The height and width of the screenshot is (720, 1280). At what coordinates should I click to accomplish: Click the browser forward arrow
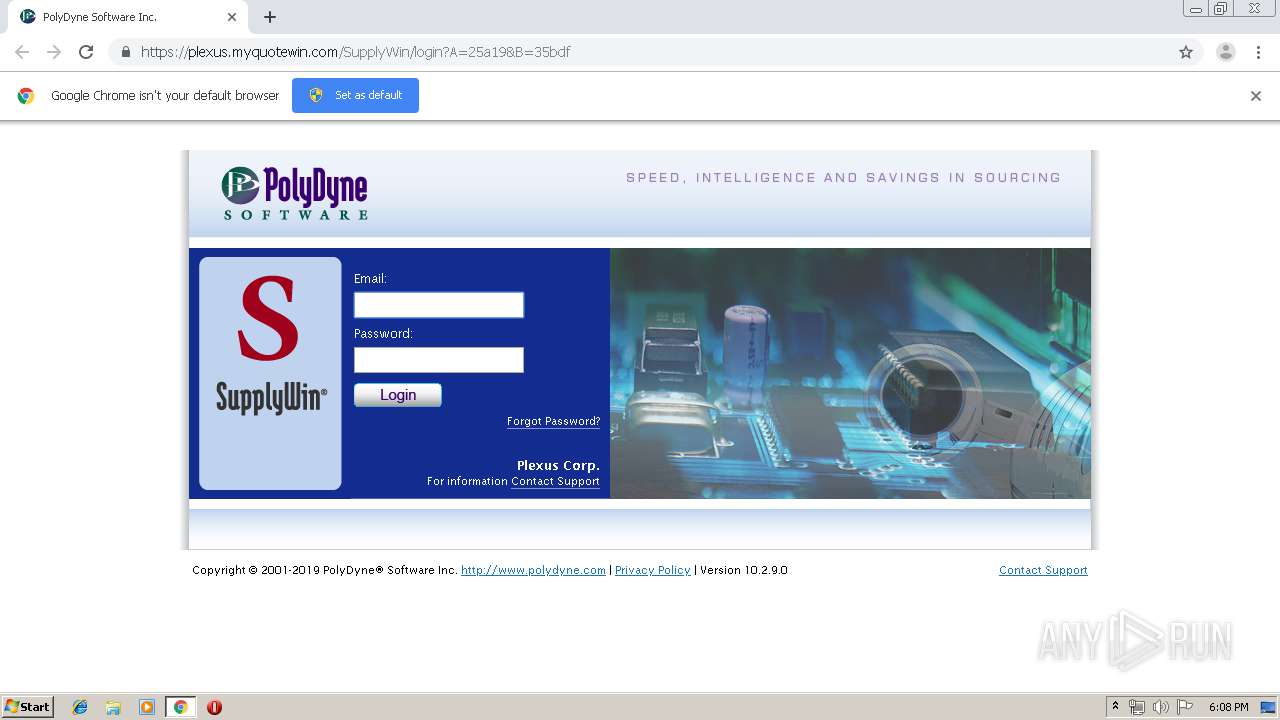click(x=54, y=52)
